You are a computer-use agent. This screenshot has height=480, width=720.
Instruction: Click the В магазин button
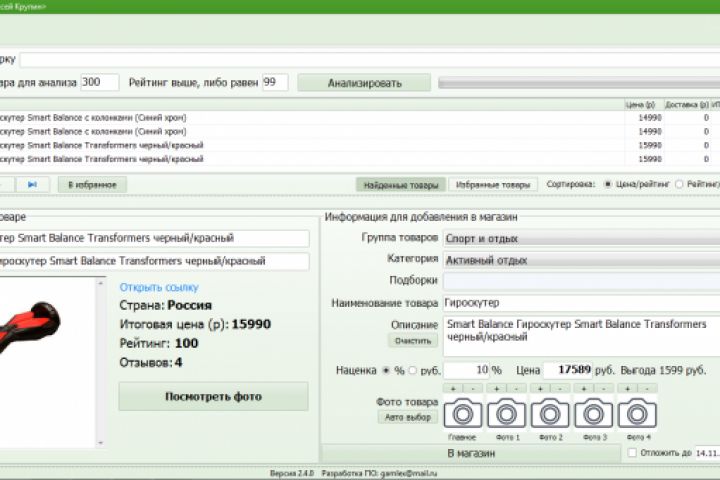471,453
